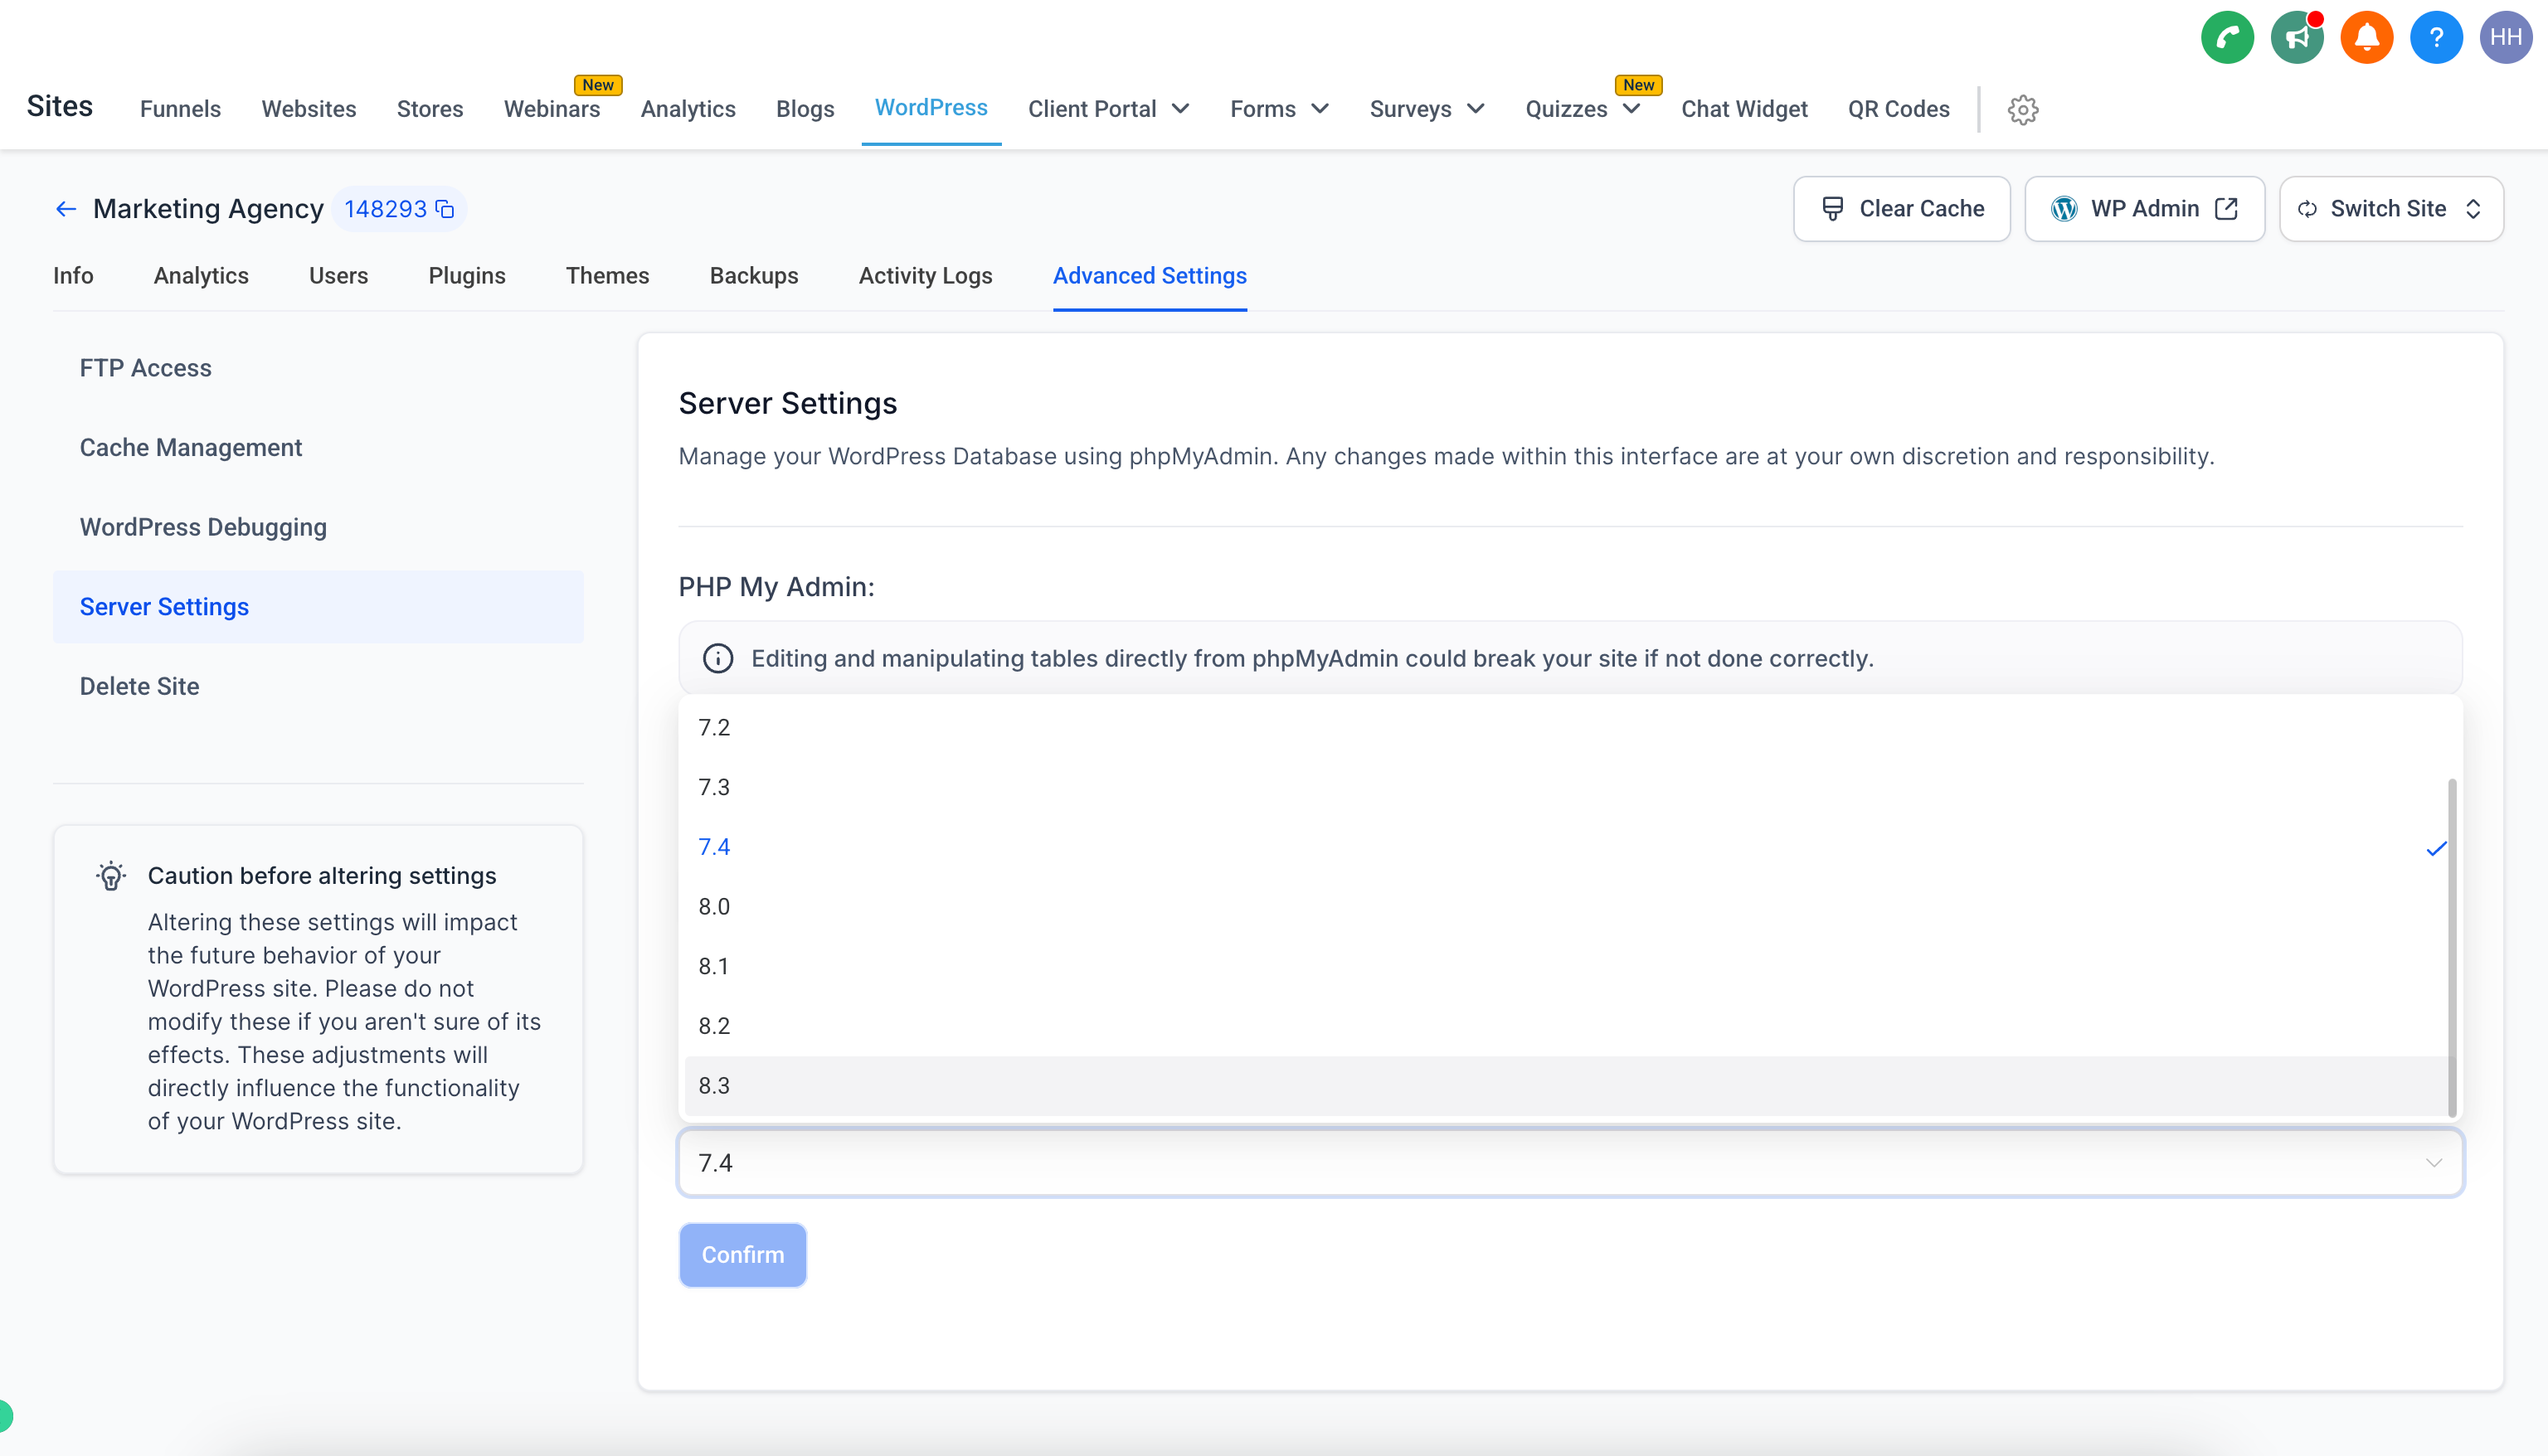Switch to the Backups tab

coord(753,276)
